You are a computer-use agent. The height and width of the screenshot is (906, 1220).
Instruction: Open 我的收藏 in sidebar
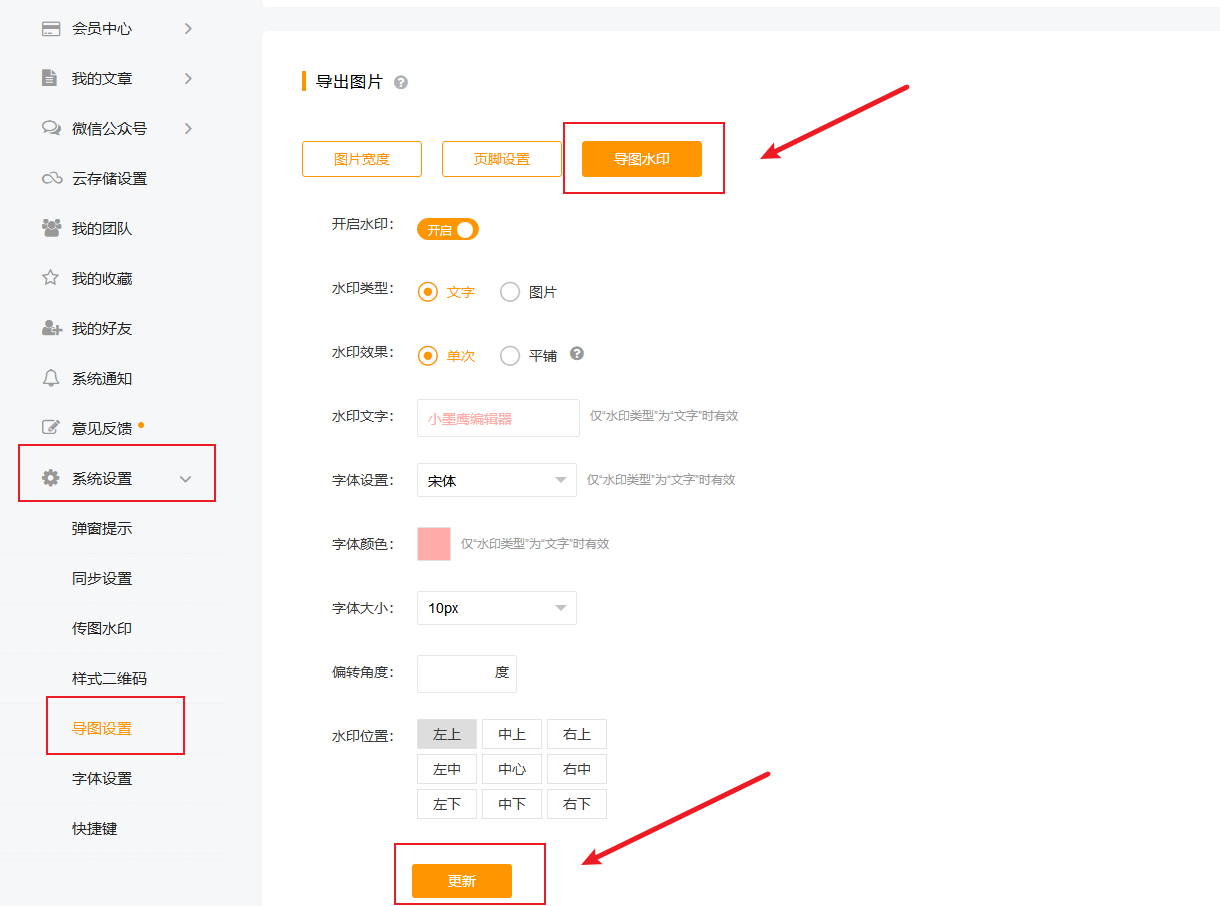point(102,278)
